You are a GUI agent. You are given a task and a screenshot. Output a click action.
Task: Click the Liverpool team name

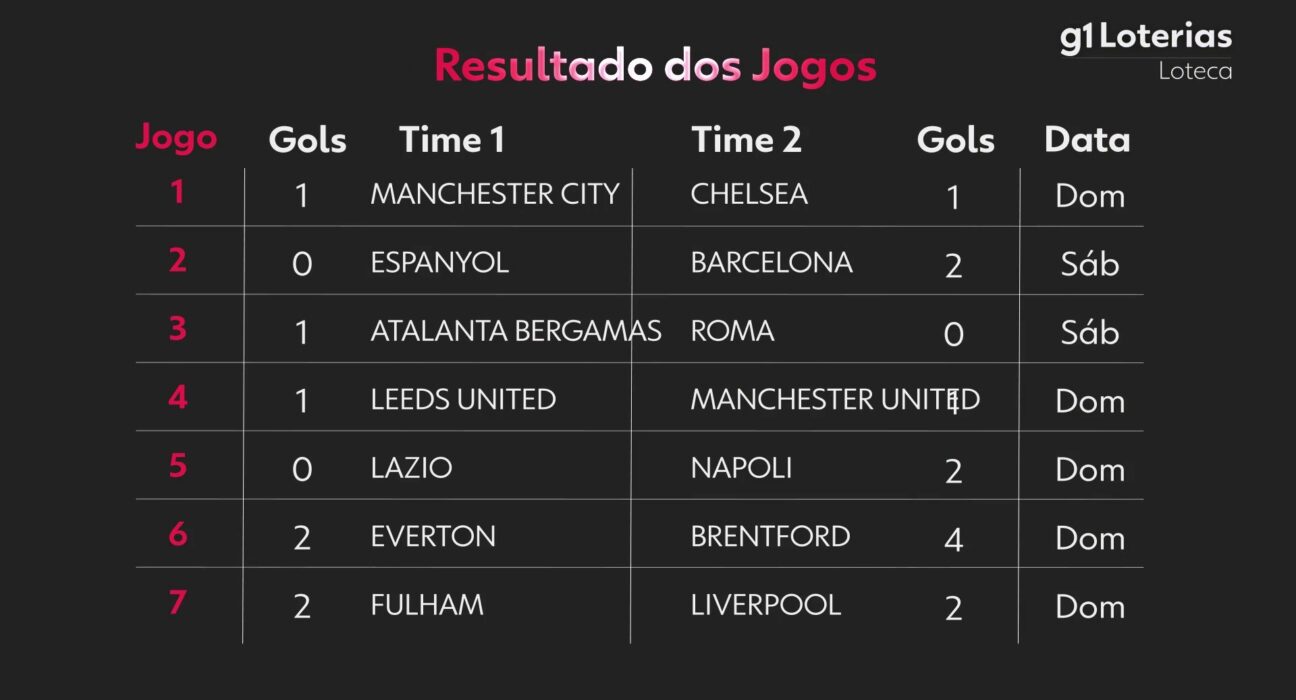[x=765, y=604]
